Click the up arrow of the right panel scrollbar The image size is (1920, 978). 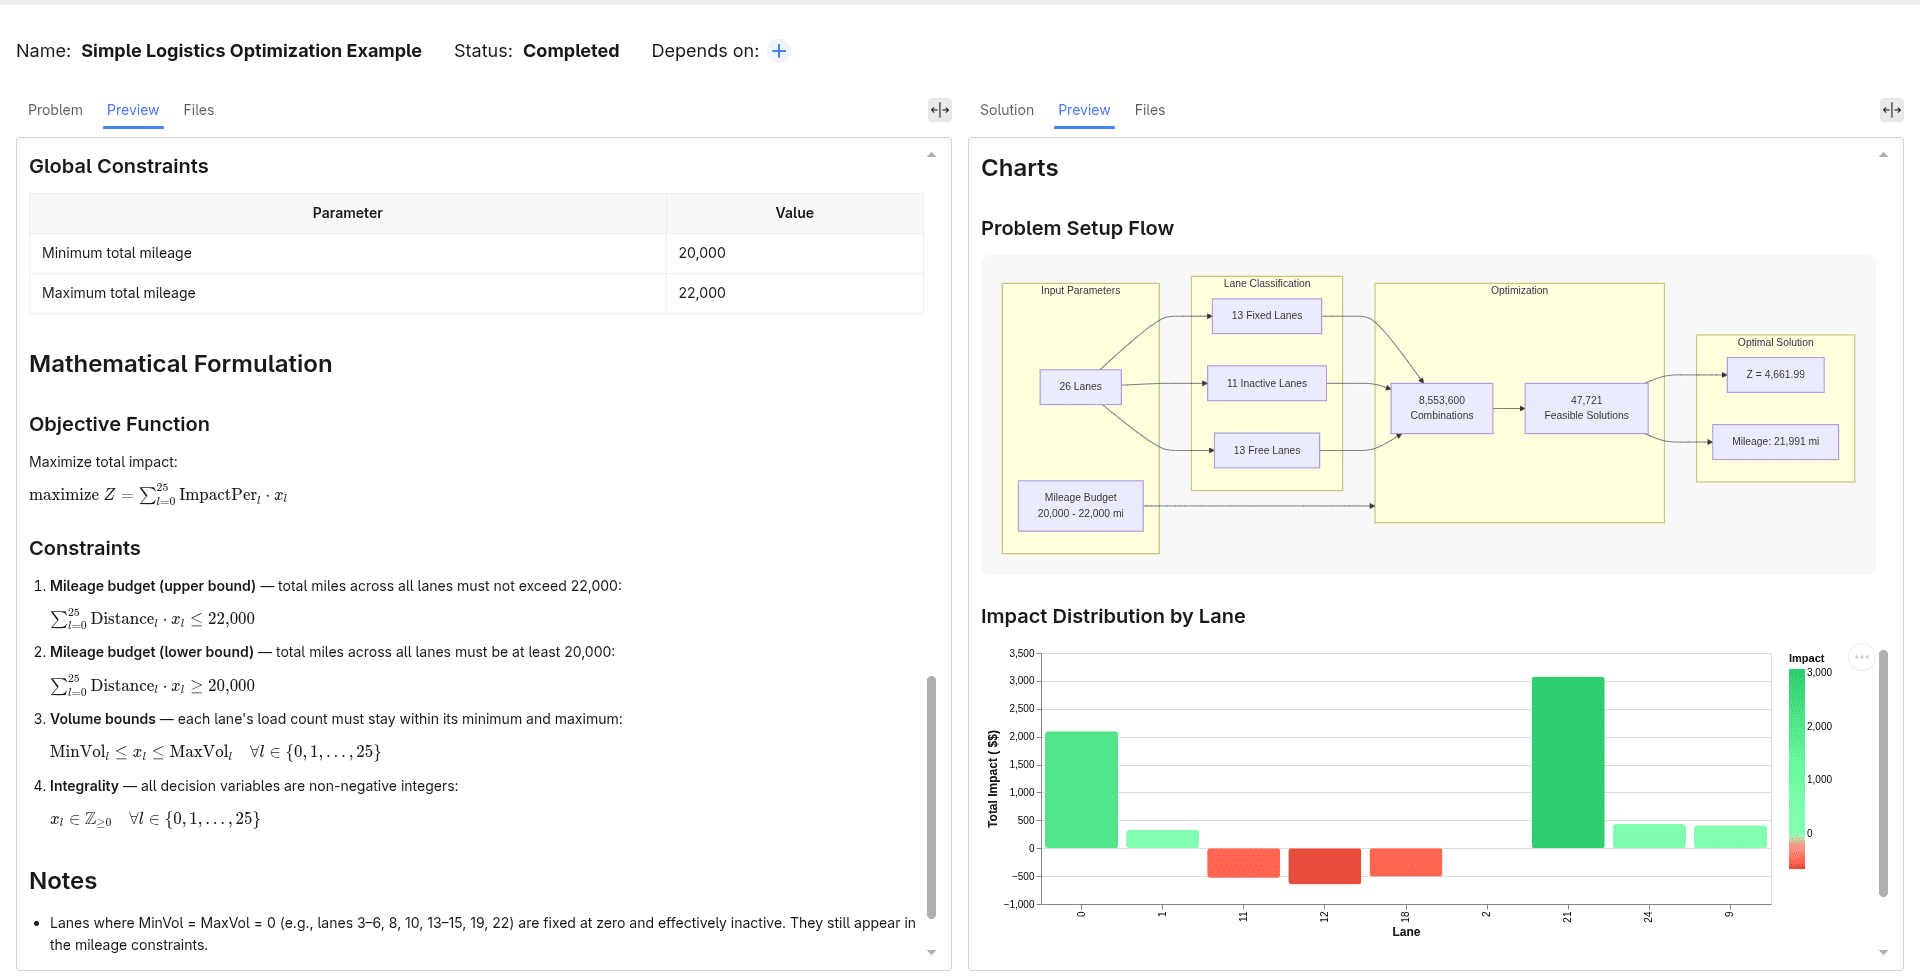pyautogui.click(x=1883, y=155)
